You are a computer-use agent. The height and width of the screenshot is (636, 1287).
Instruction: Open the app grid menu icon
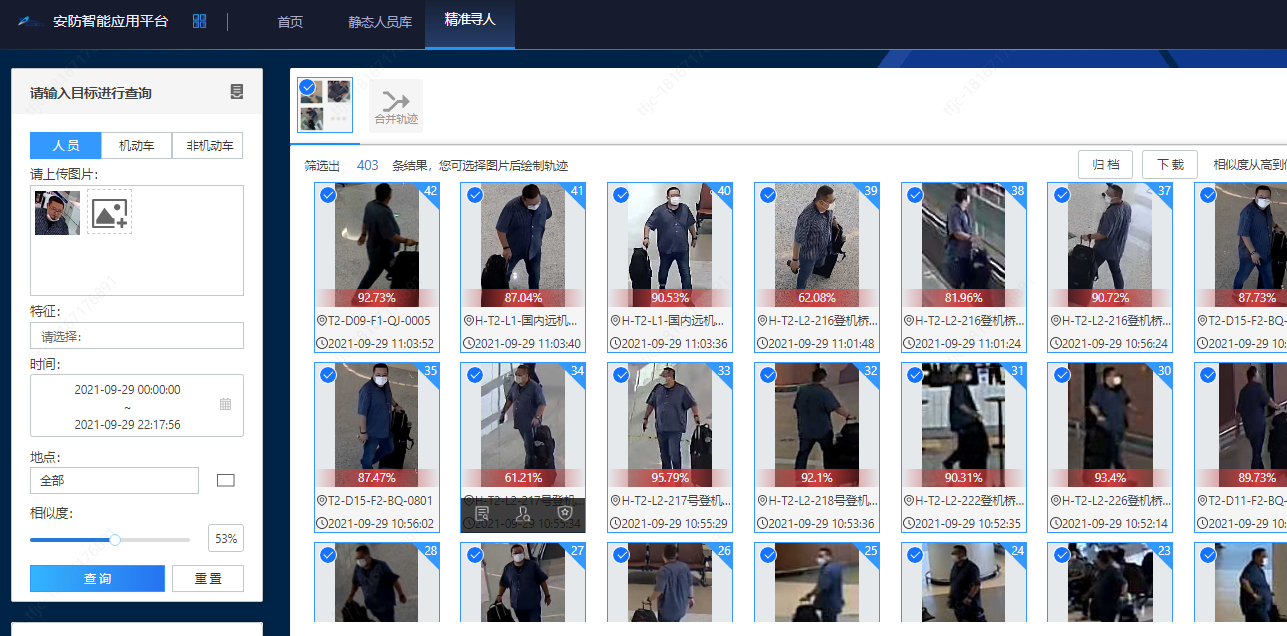[199, 21]
